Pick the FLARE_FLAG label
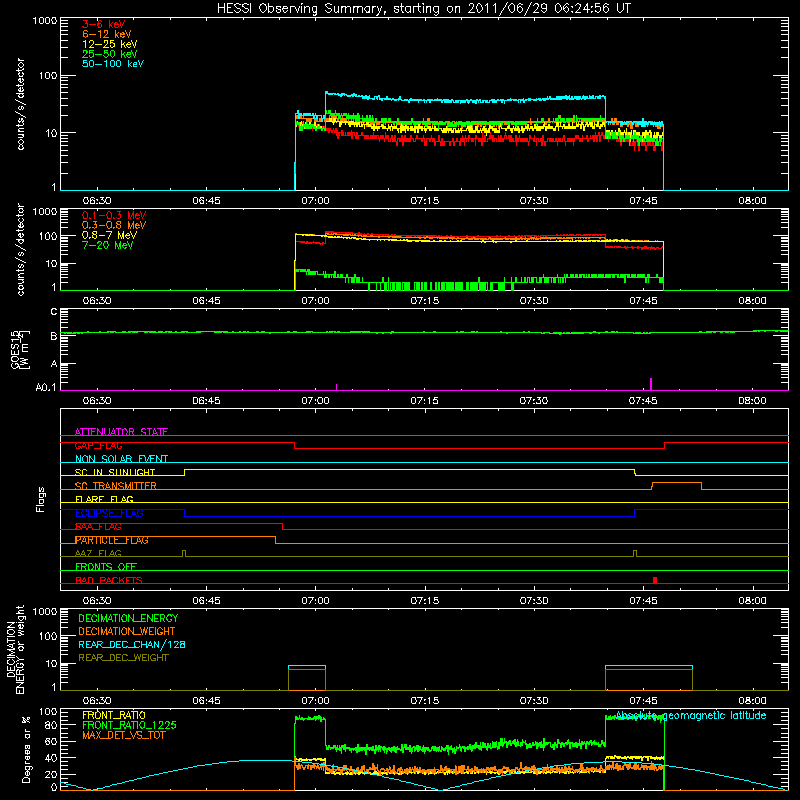The width and height of the screenshot is (800, 800). click(104, 499)
